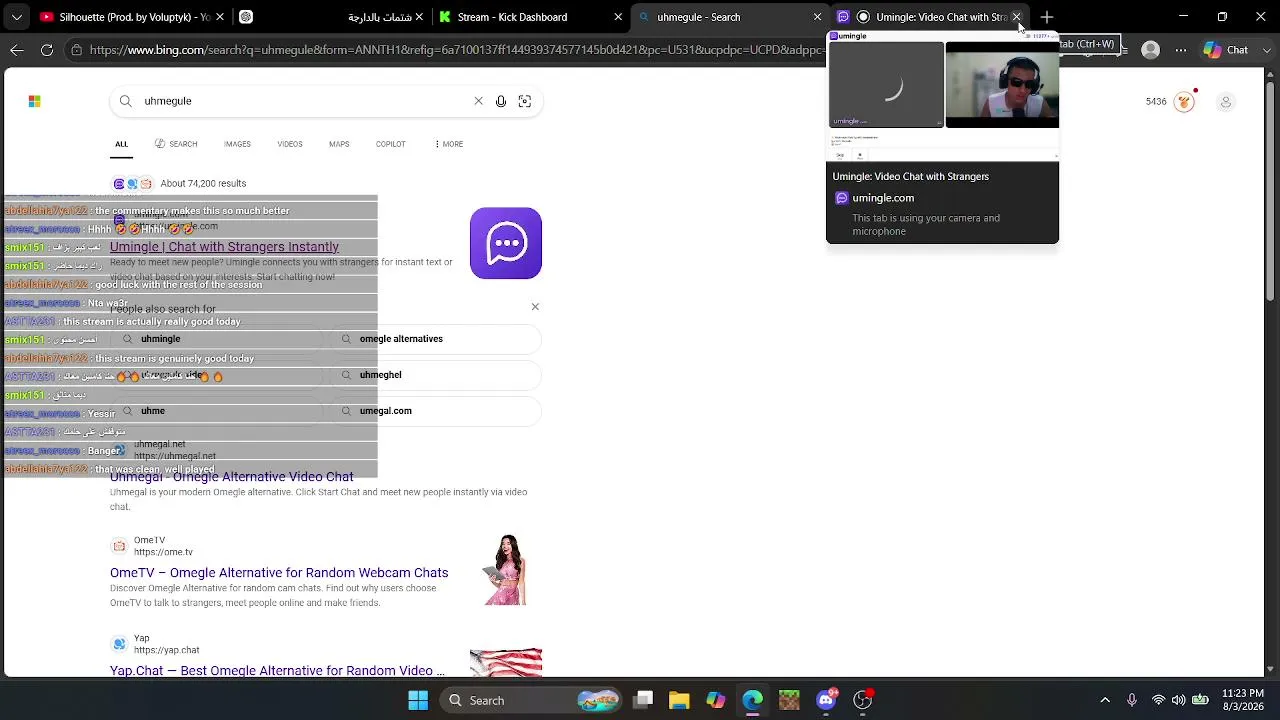The image size is (1280, 720).
Task: Click the page scrollbar down arrow
Action: coord(1271,669)
